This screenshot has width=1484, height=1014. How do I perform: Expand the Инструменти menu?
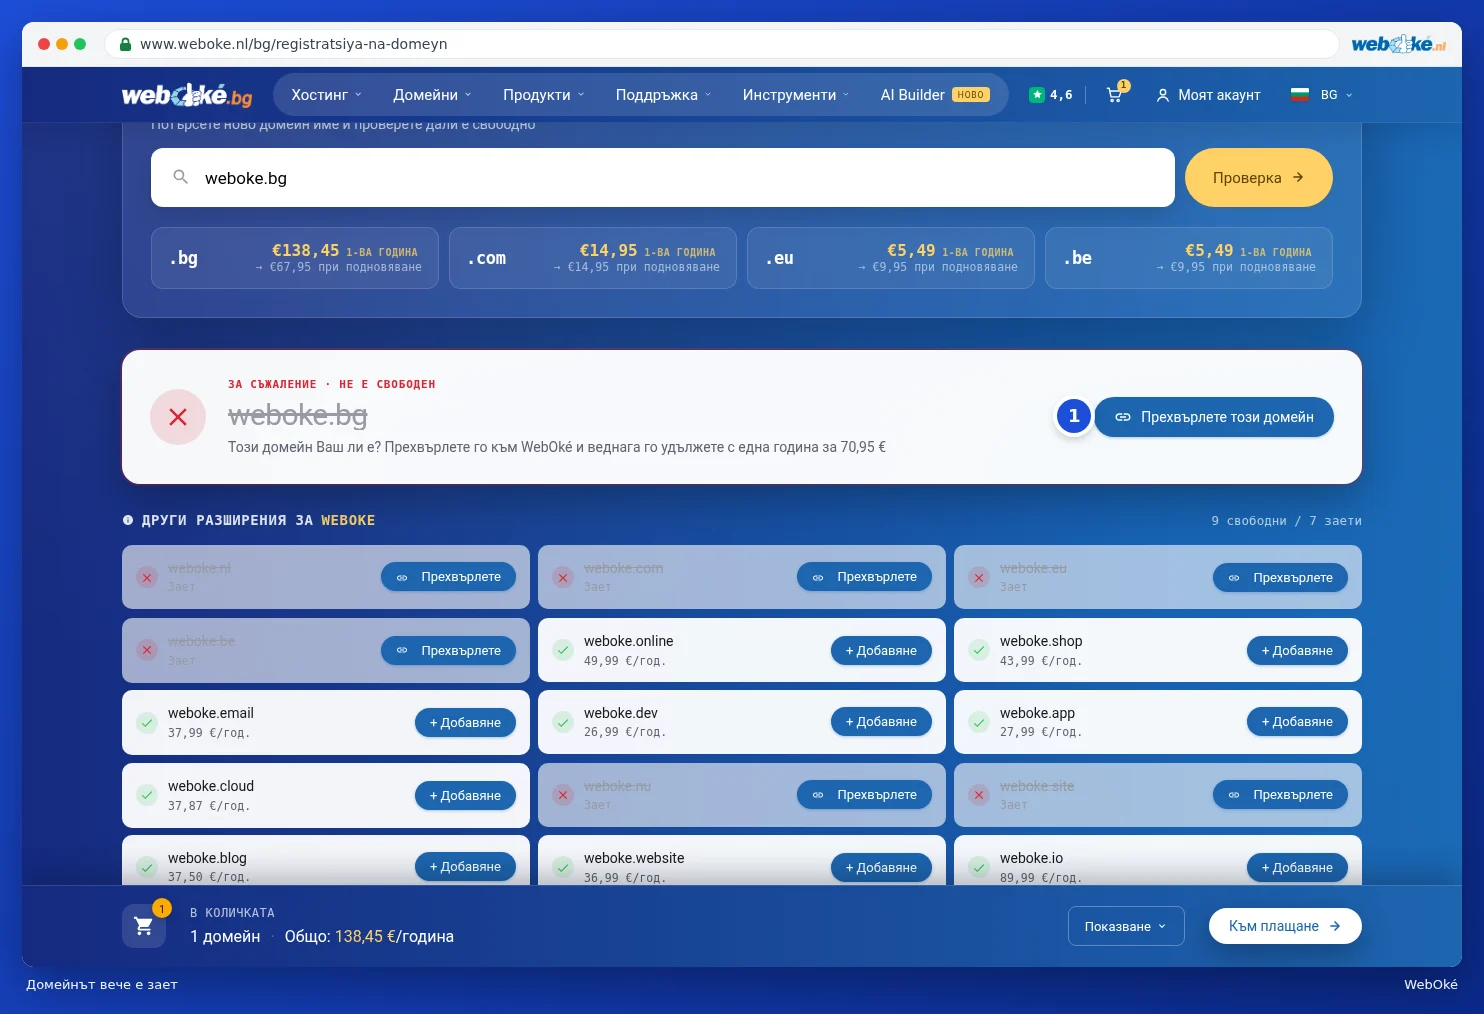pyautogui.click(x=795, y=95)
